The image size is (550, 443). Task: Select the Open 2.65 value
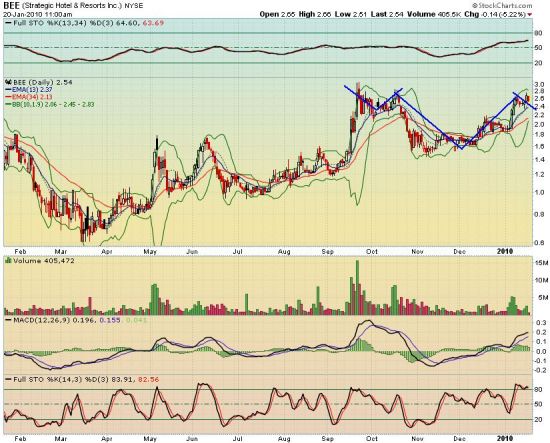coord(278,14)
